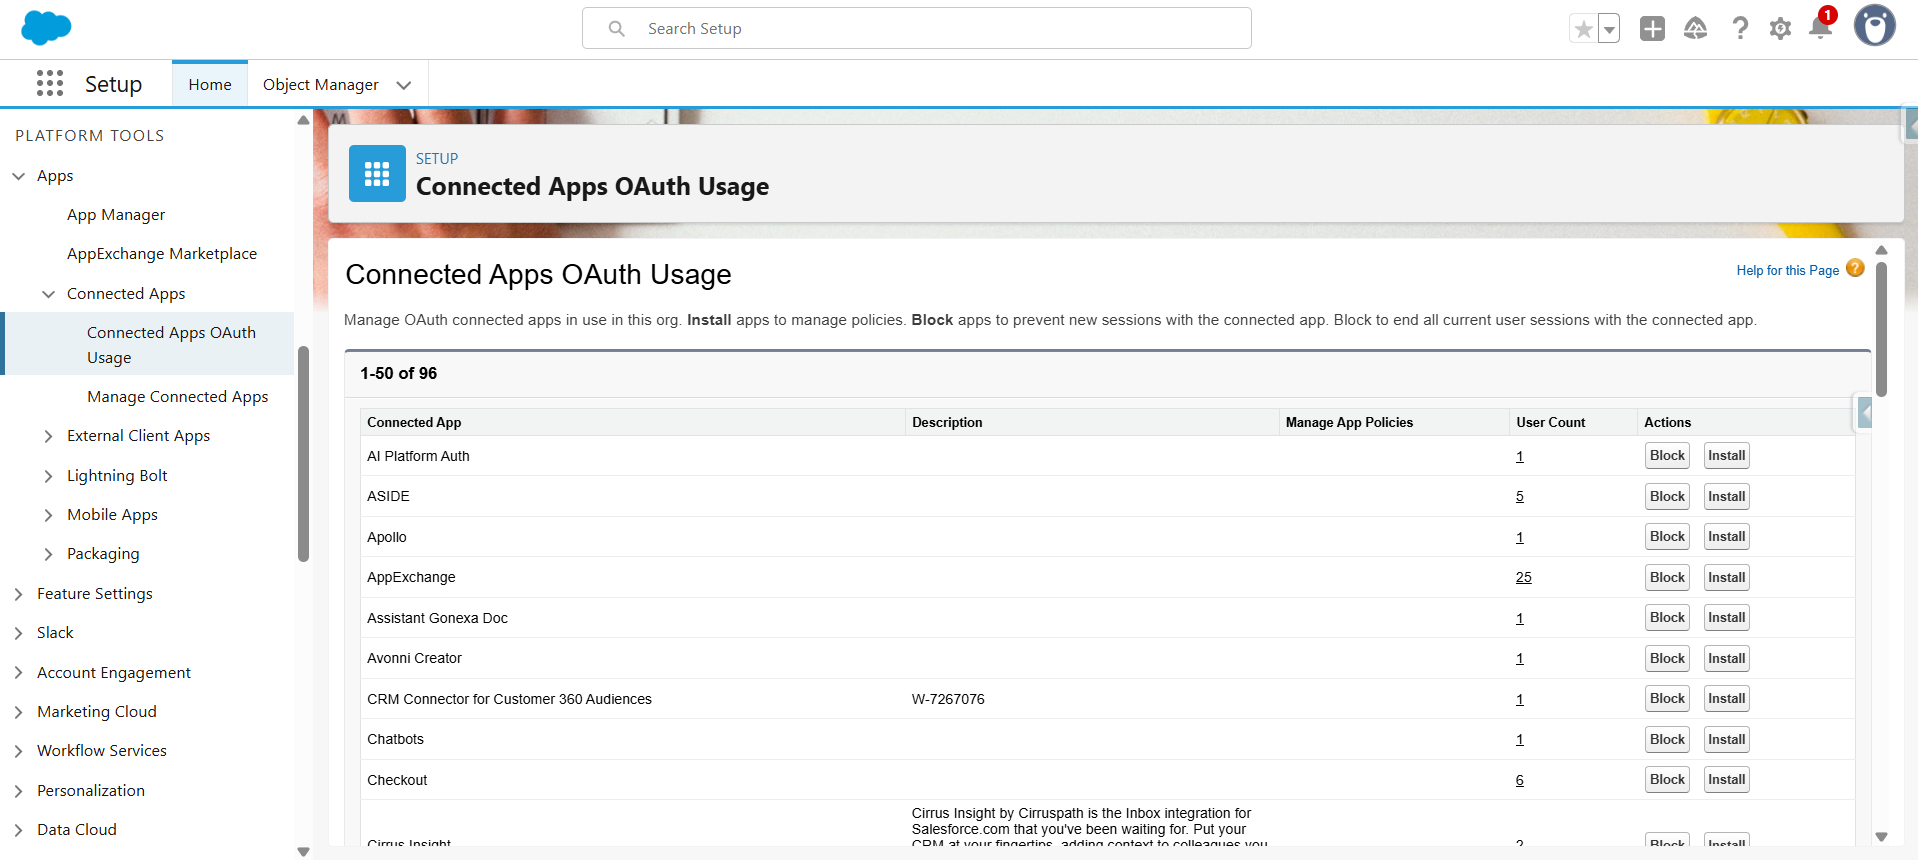The image size is (1918, 860).
Task: Open Manage Connected Apps in sidebar
Action: [x=177, y=397]
